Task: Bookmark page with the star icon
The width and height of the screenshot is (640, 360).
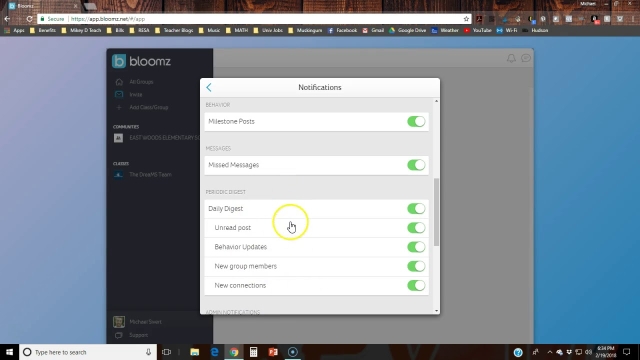Action: click(x=466, y=19)
